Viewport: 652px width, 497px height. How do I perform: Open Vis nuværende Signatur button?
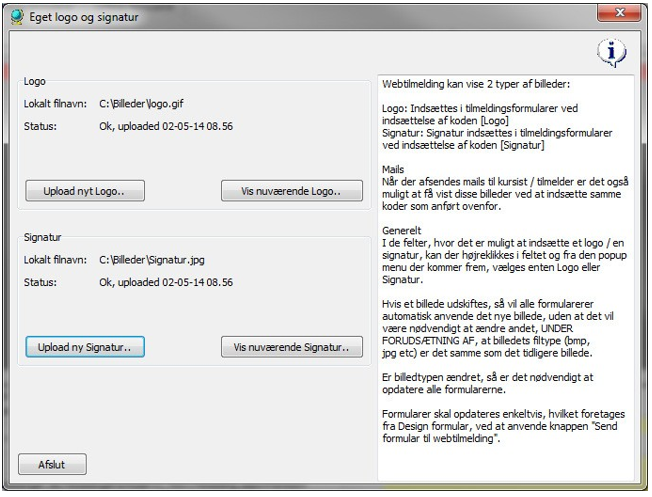click(292, 347)
